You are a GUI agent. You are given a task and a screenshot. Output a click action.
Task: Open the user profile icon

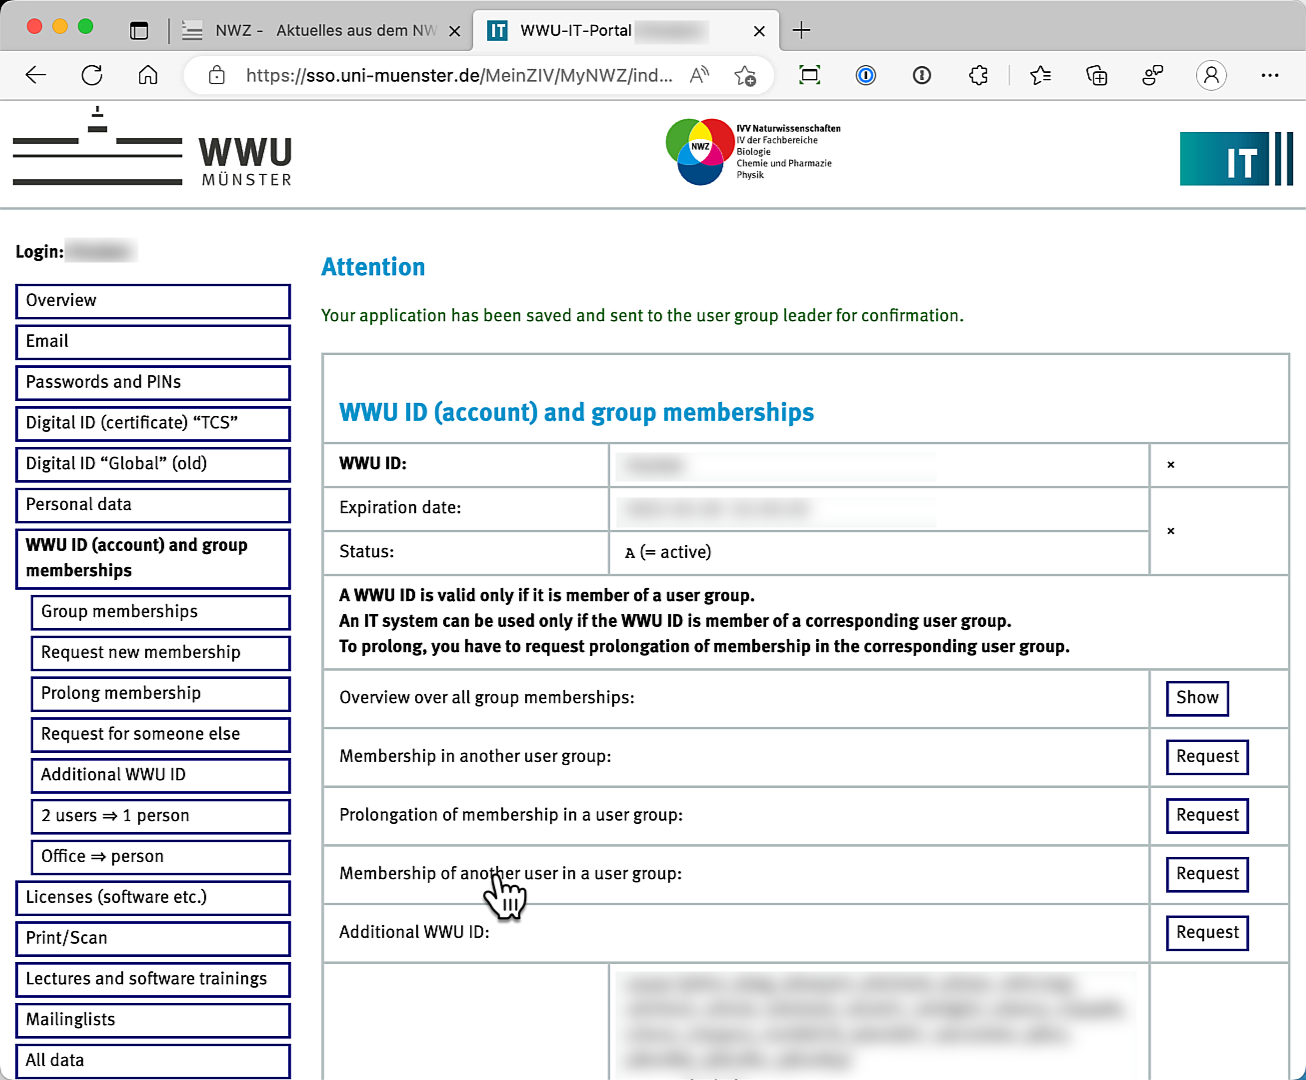pos(1210,75)
